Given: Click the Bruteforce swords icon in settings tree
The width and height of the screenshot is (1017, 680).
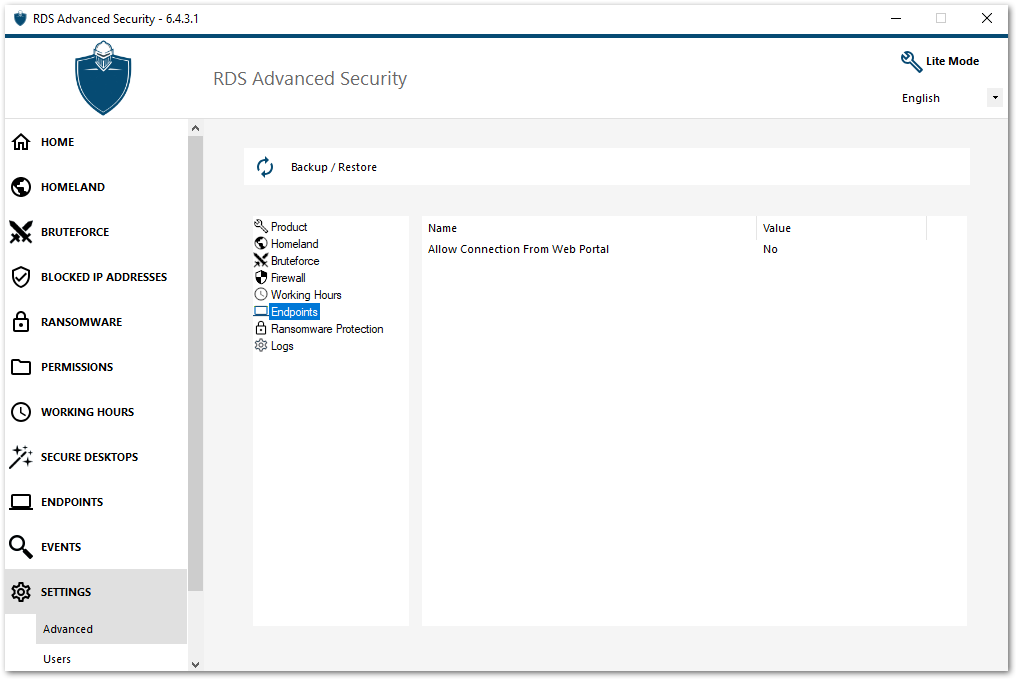Looking at the screenshot, I should tap(261, 260).
